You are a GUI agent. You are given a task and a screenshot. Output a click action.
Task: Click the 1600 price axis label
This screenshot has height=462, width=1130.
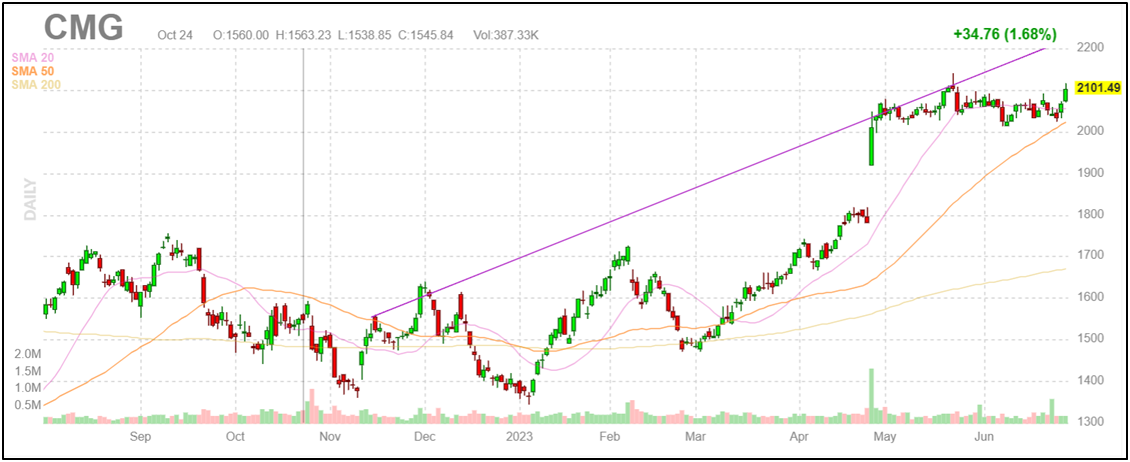click(1090, 297)
